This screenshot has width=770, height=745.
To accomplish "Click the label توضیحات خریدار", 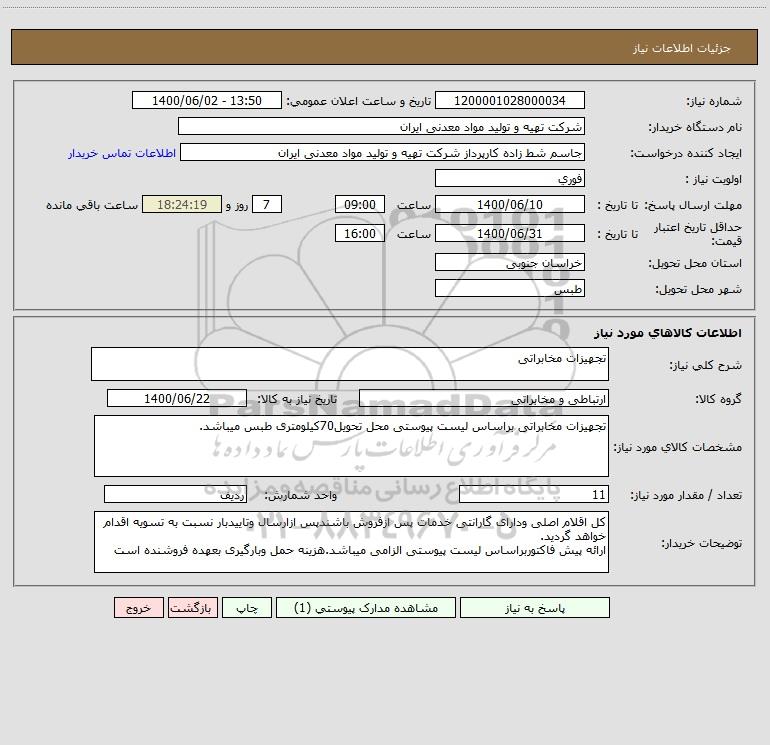I will 702,544.
